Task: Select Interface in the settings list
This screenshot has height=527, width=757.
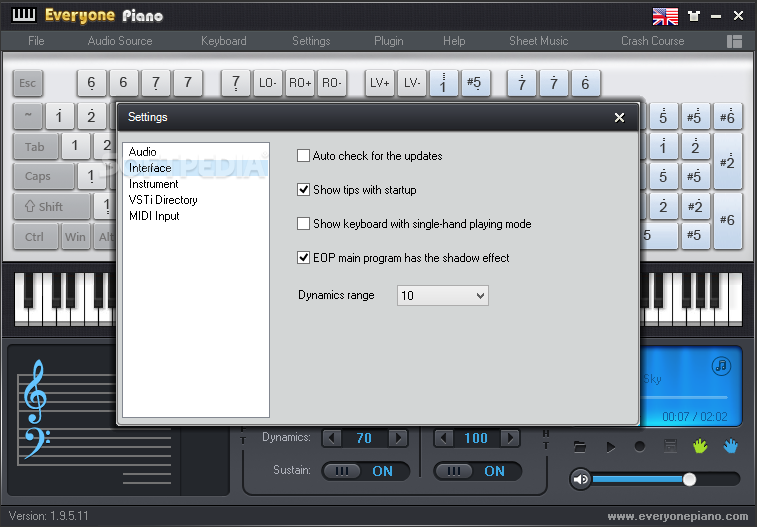Action: [196, 168]
